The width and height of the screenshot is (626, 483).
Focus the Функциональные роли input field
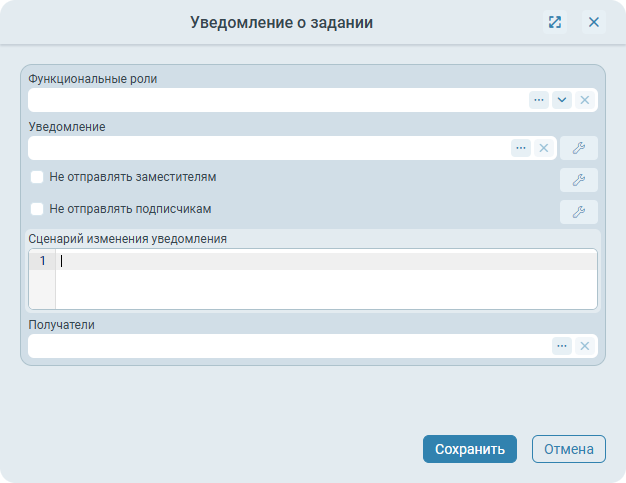(275, 100)
